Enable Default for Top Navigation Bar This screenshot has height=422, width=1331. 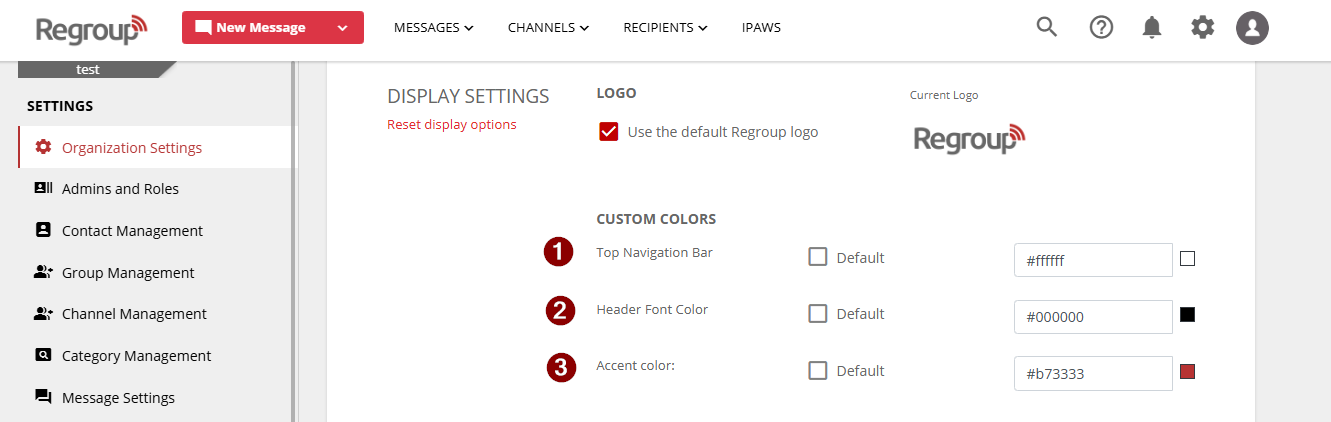coord(818,257)
